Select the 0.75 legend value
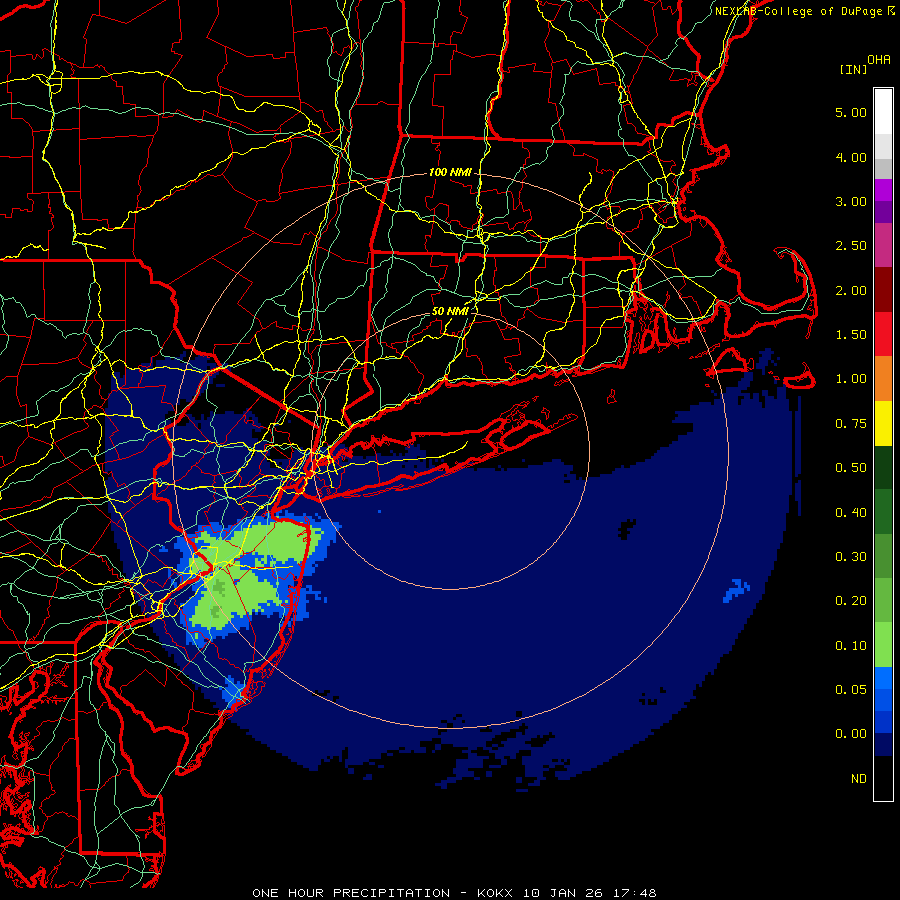This screenshot has height=900, width=900. (x=851, y=424)
